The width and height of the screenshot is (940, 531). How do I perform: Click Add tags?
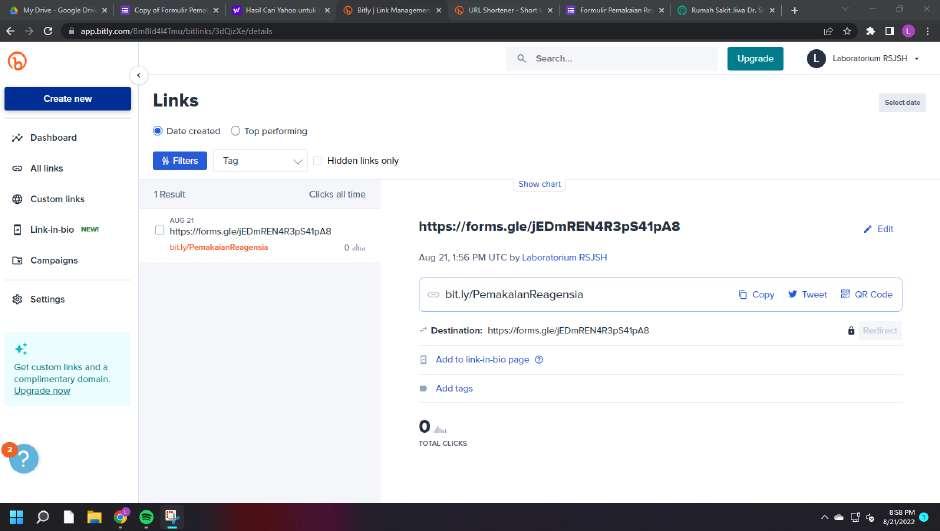click(454, 388)
